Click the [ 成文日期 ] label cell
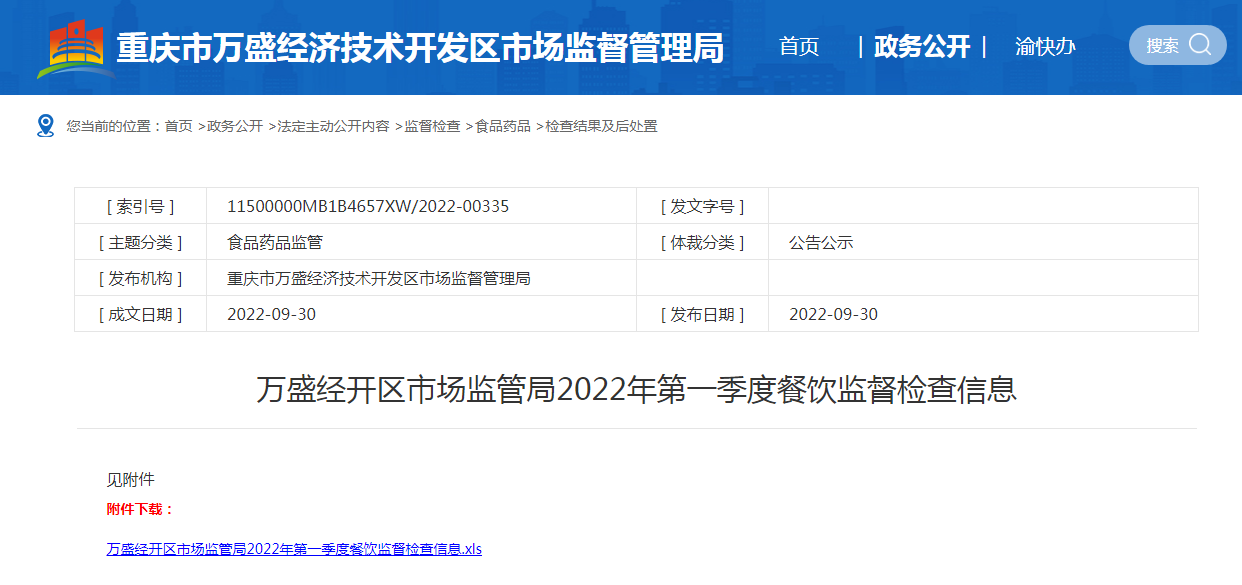The image size is (1242, 585). (x=140, y=314)
